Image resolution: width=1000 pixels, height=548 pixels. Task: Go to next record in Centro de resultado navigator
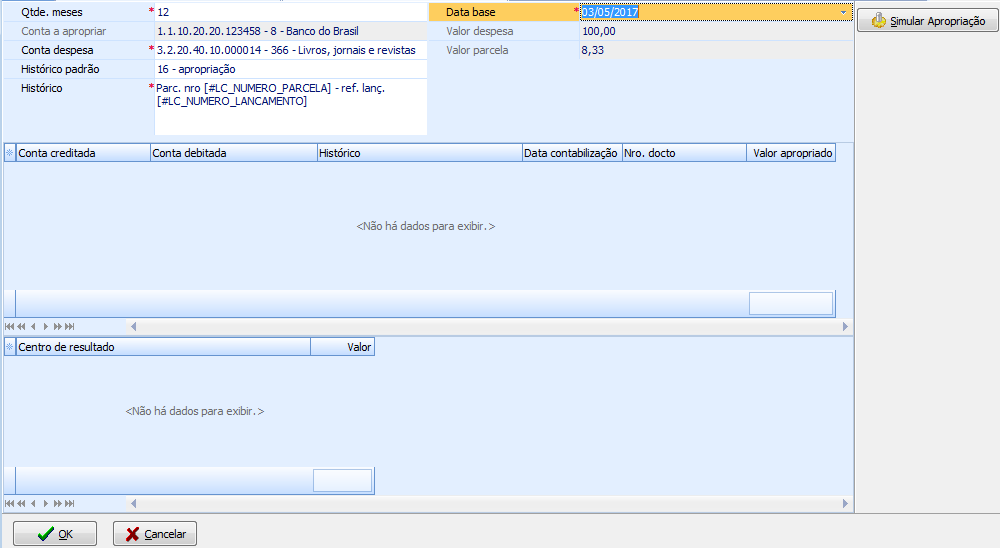click(x=45, y=503)
